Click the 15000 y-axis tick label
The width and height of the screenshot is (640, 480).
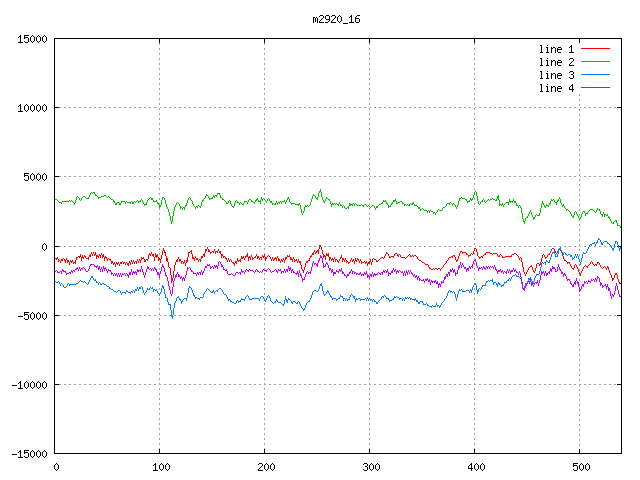32,39
